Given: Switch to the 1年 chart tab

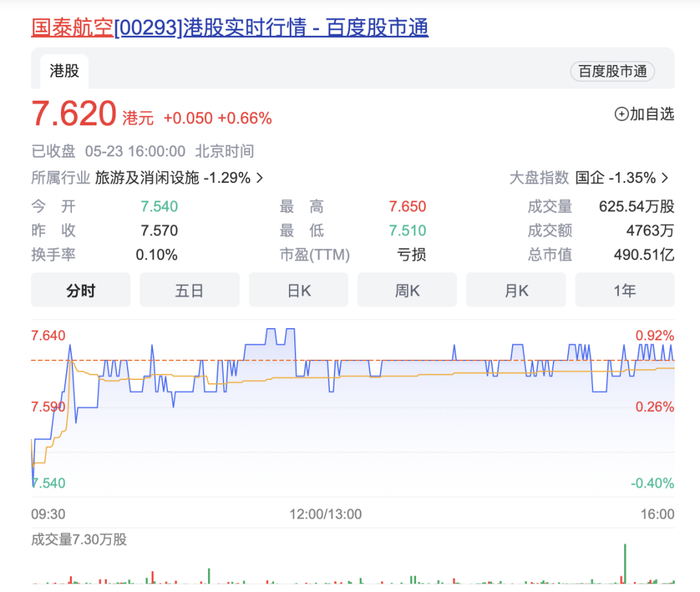Looking at the screenshot, I should coord(625,290).
